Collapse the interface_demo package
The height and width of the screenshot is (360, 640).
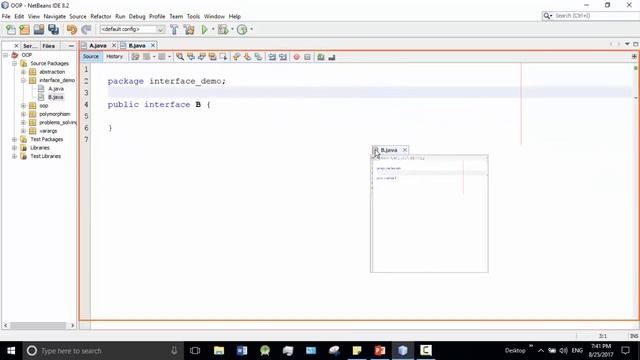(x=23, y=80)
